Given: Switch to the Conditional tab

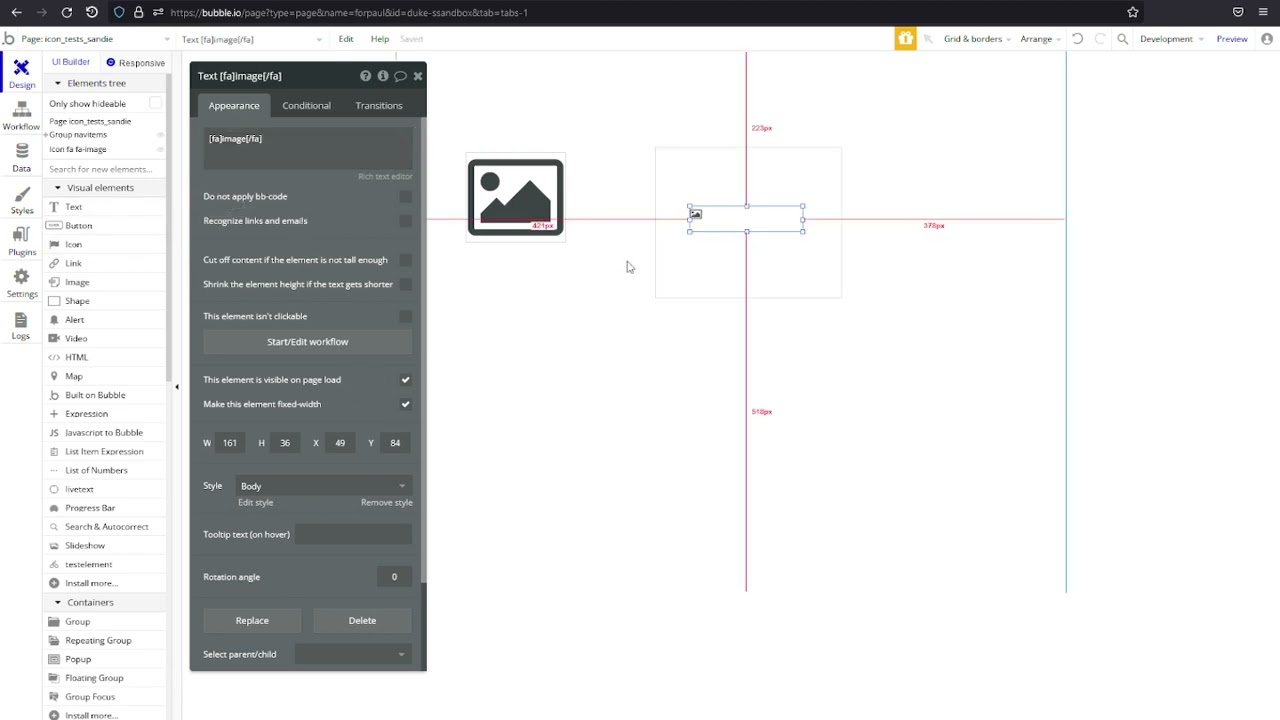Looking at the screenshot, I should point(306,105).
